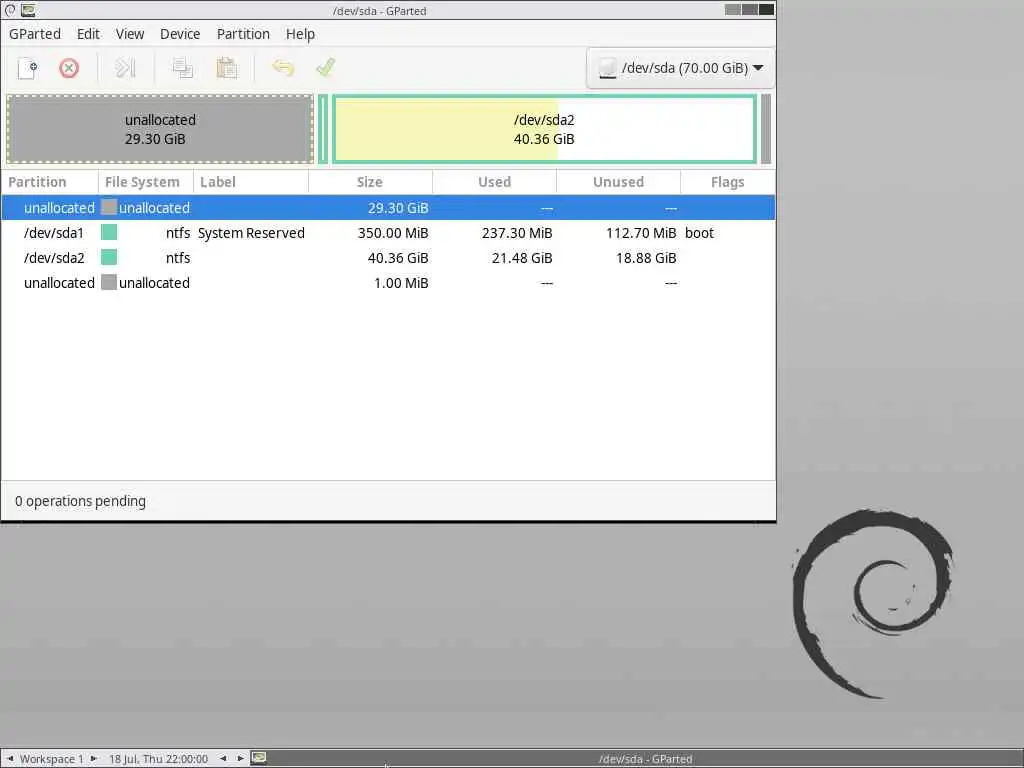Close the GParted window
The image size is (1024, 768).
[767, 9]
